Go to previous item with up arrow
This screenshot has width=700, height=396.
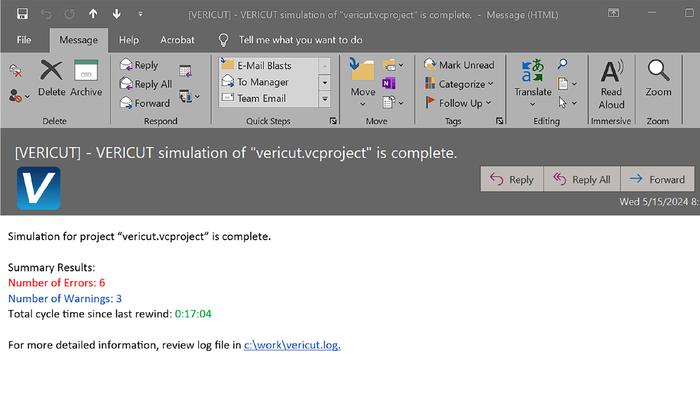[93, 14]
